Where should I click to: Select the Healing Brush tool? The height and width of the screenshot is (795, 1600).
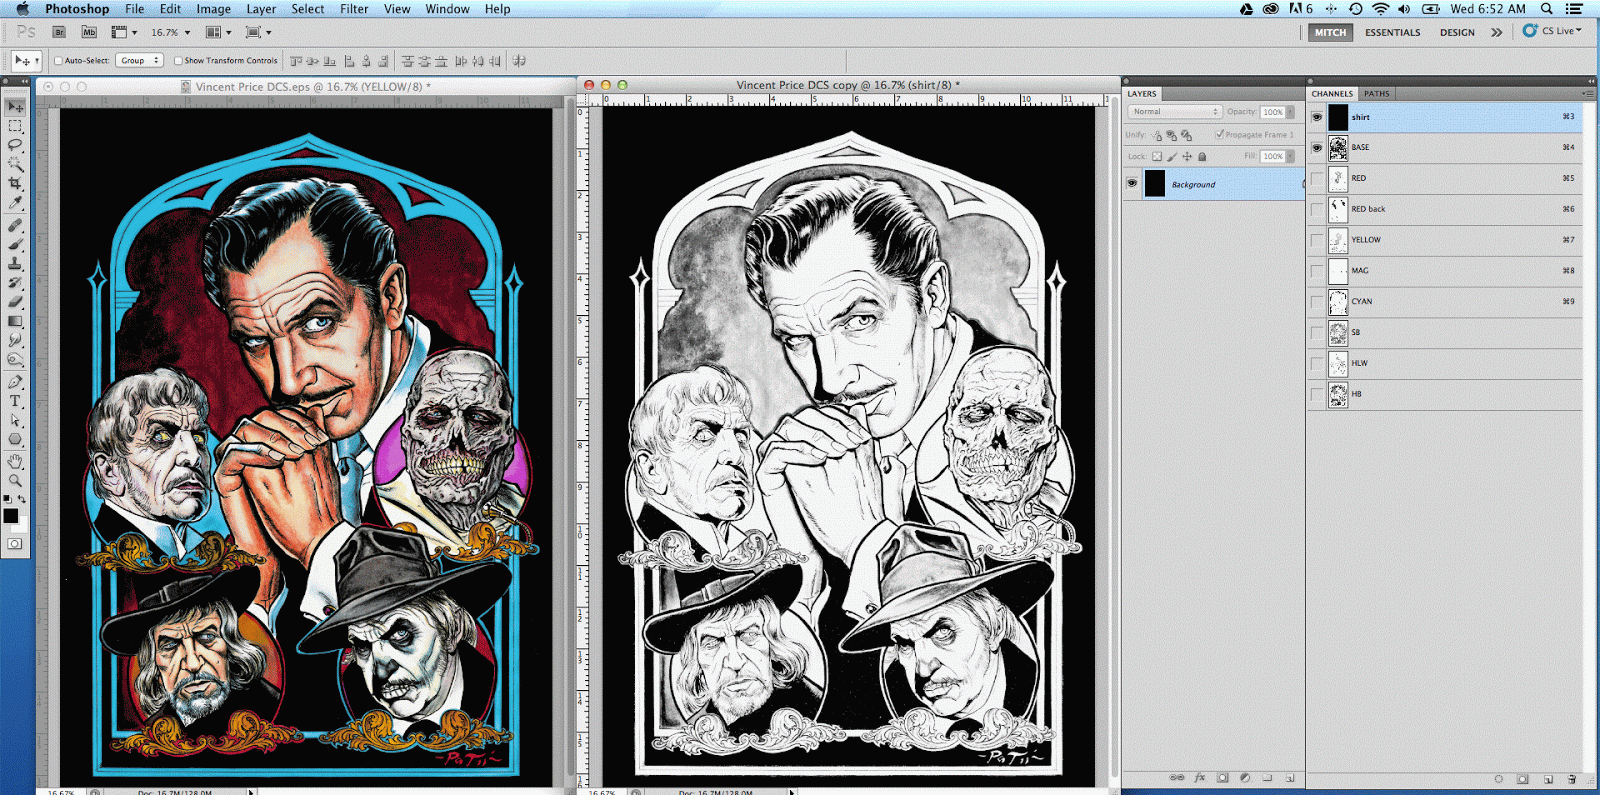[15, 225]
